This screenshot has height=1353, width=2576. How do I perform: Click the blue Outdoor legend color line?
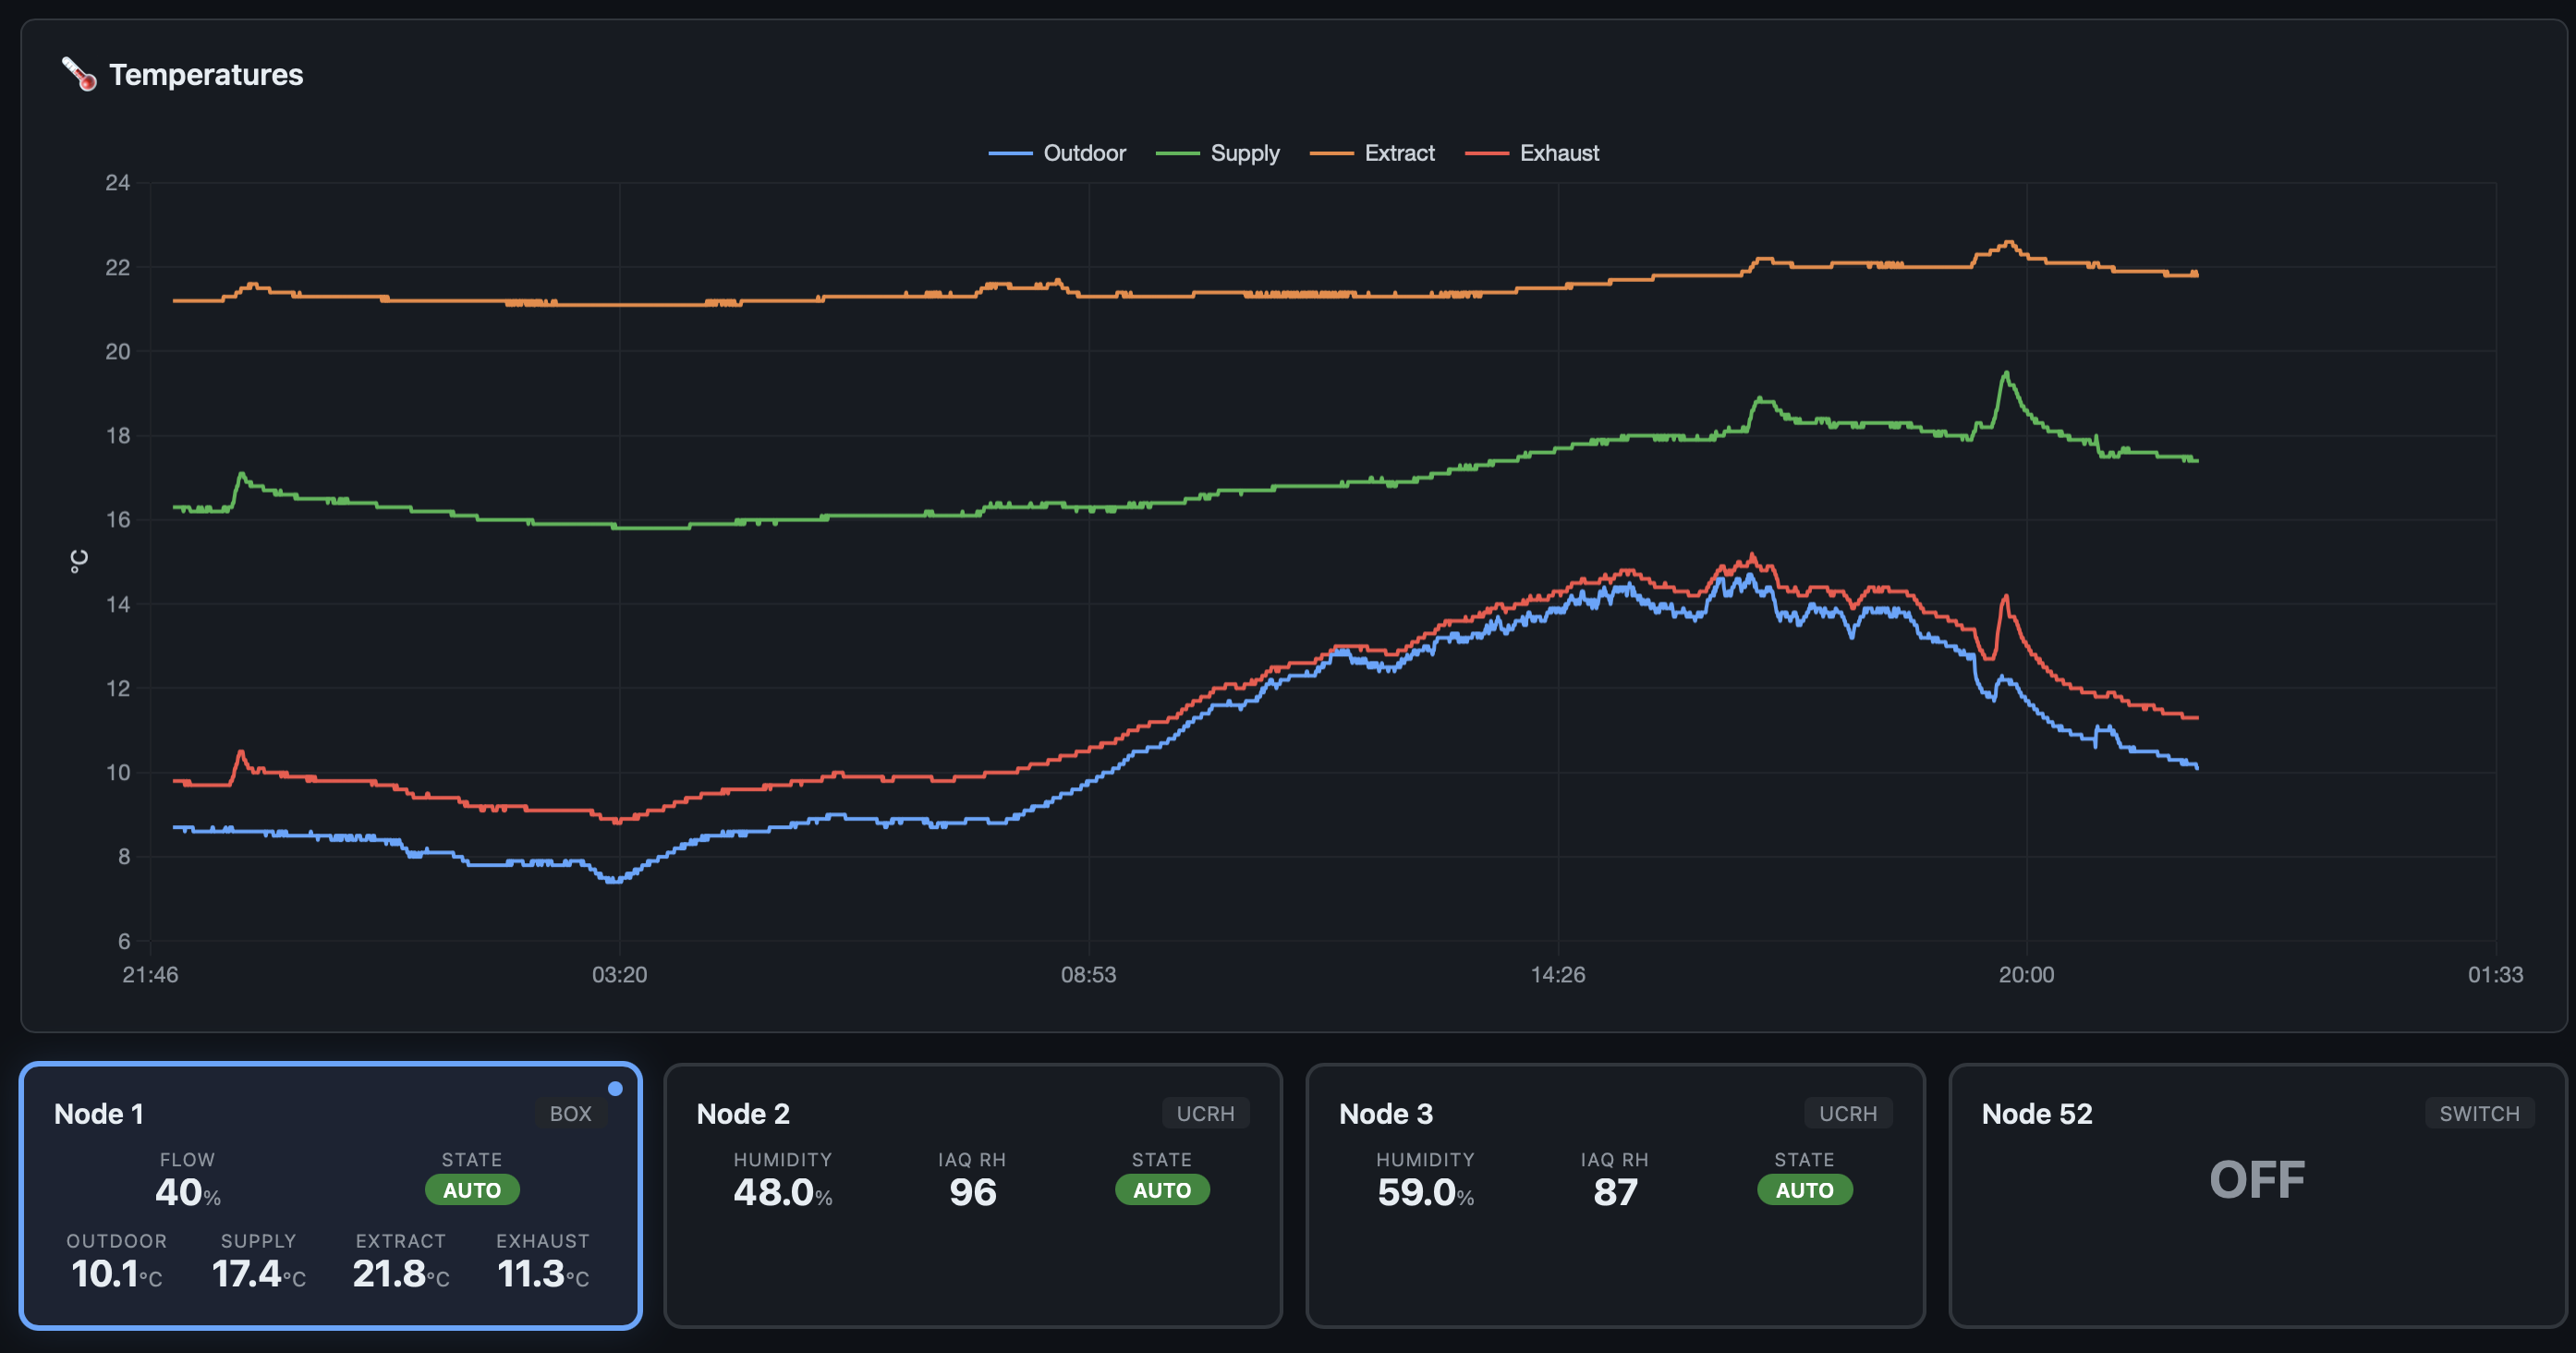1010,153
